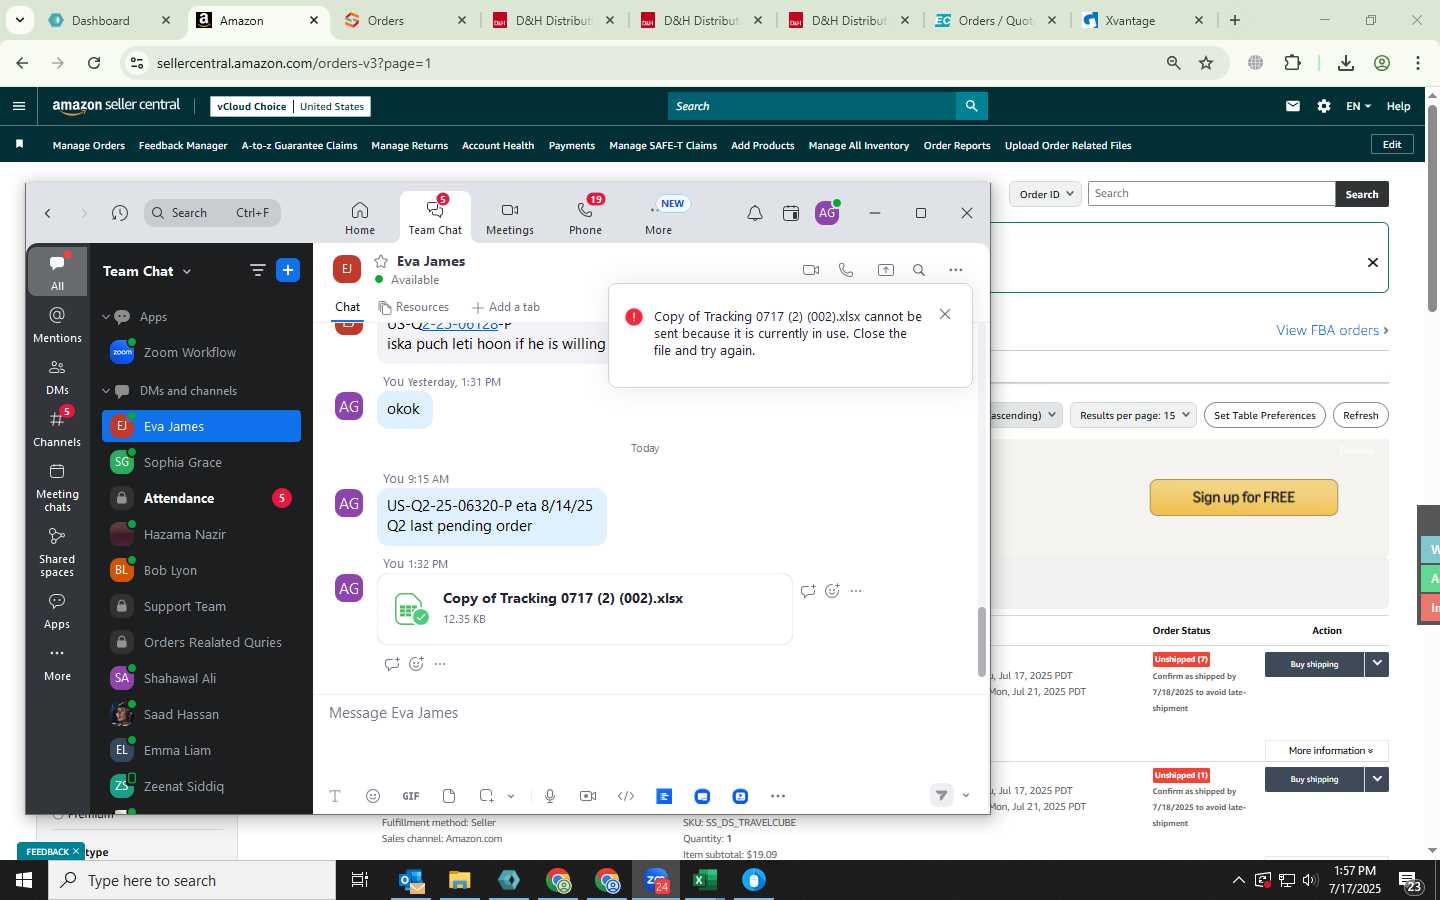Attach a file using the file icon
1440x900 pixels.
(449, 796)
